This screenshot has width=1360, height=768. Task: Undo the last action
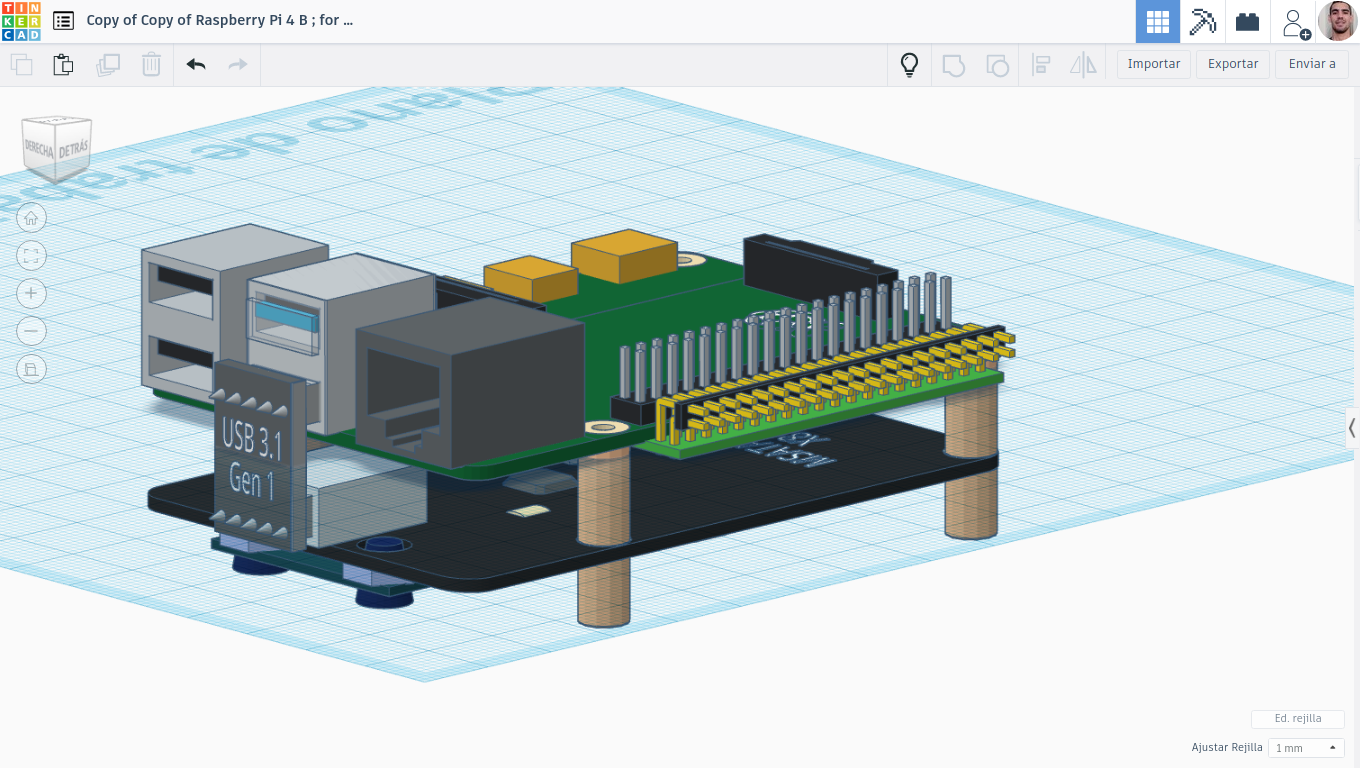click(196, 65)
